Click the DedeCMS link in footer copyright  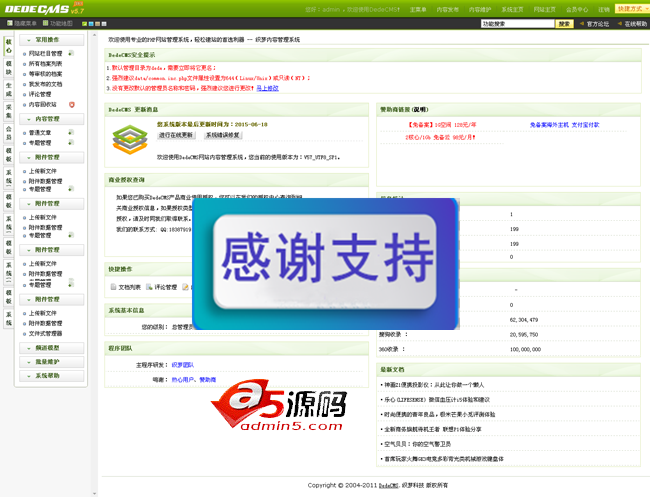pyautogui.click(x=388, y=485)
